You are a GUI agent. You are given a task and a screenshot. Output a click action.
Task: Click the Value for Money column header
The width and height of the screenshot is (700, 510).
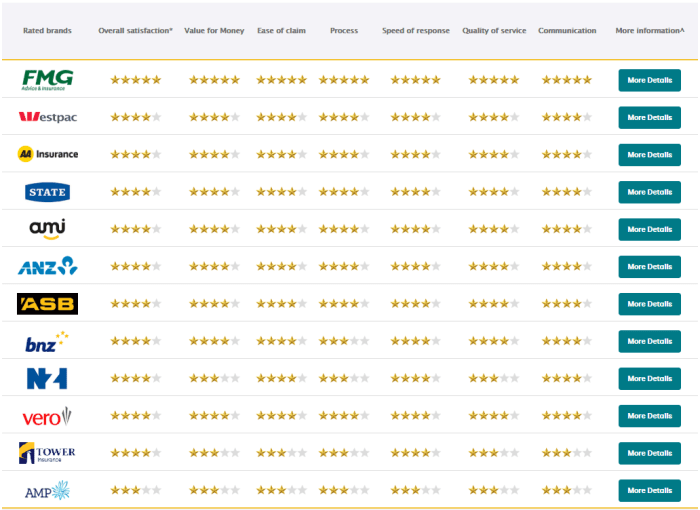[214, 31]
